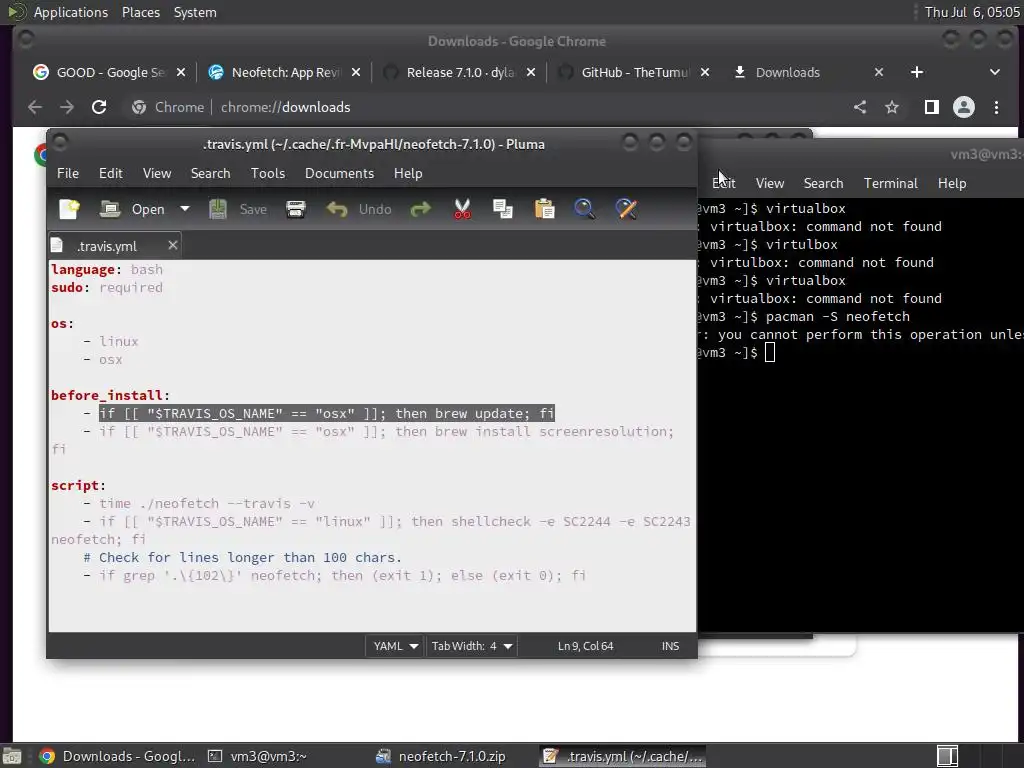The height and width of the screenshot is (768, 1024).
Task: Open the File menu in Pluma
Action: (x=68, y=173)
